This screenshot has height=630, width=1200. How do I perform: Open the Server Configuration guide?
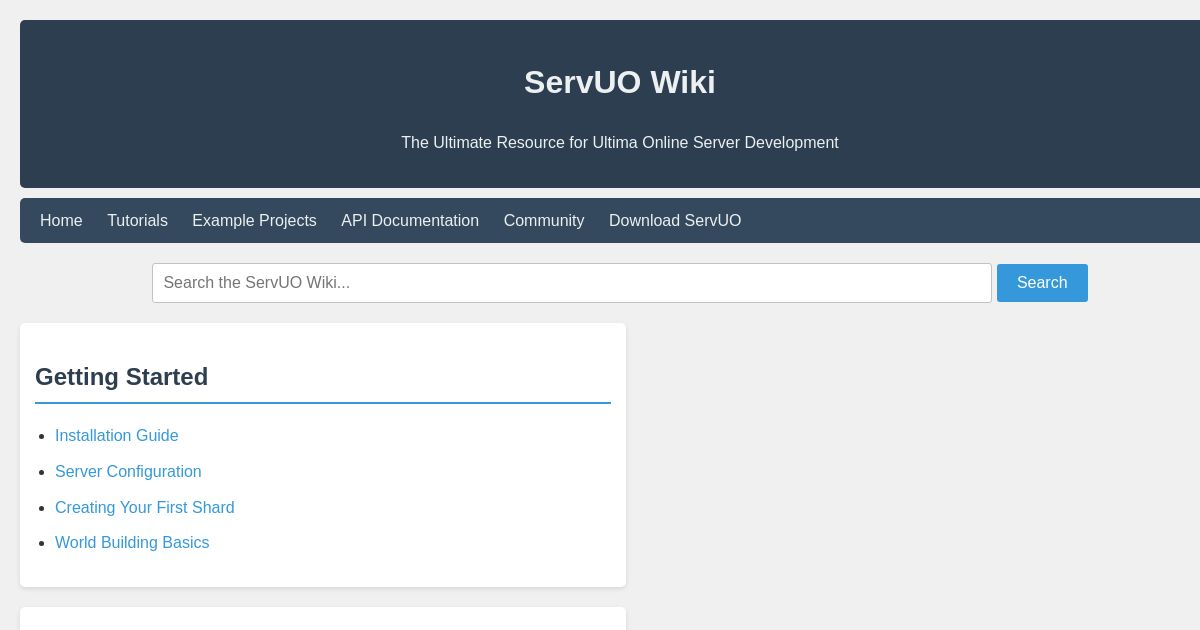(128, 472)
